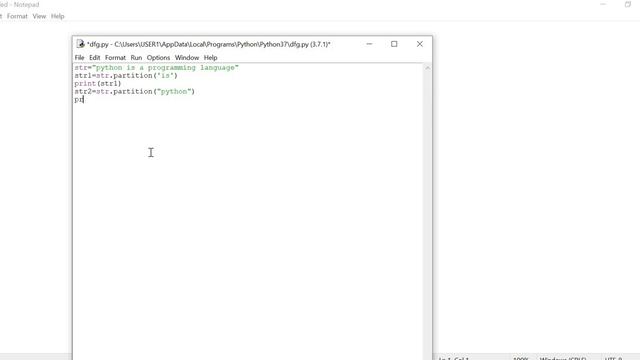The height and width of the screenshot is (360, 640).
Task: Click the line str1=str.partition("is")
Action: pyautogui.click(x=126, y=76)
